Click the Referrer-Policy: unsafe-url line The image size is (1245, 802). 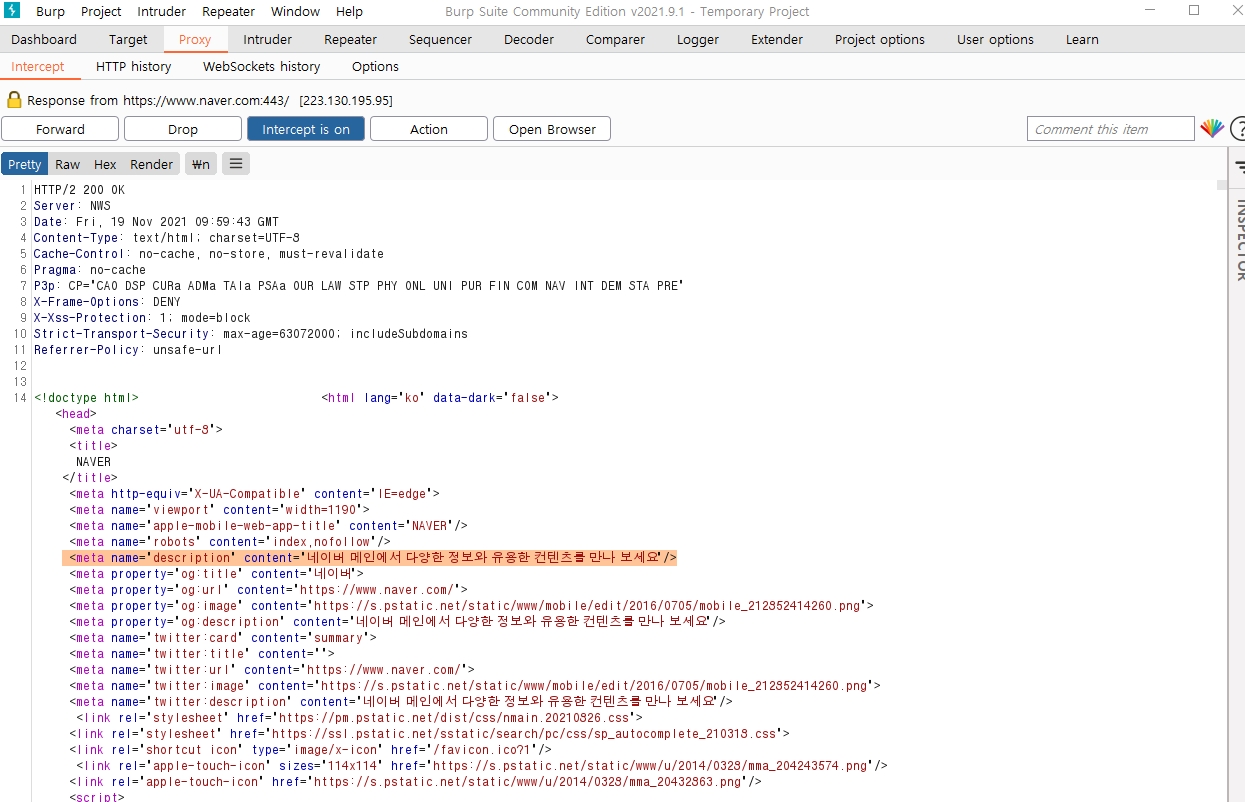pos(128,349)
